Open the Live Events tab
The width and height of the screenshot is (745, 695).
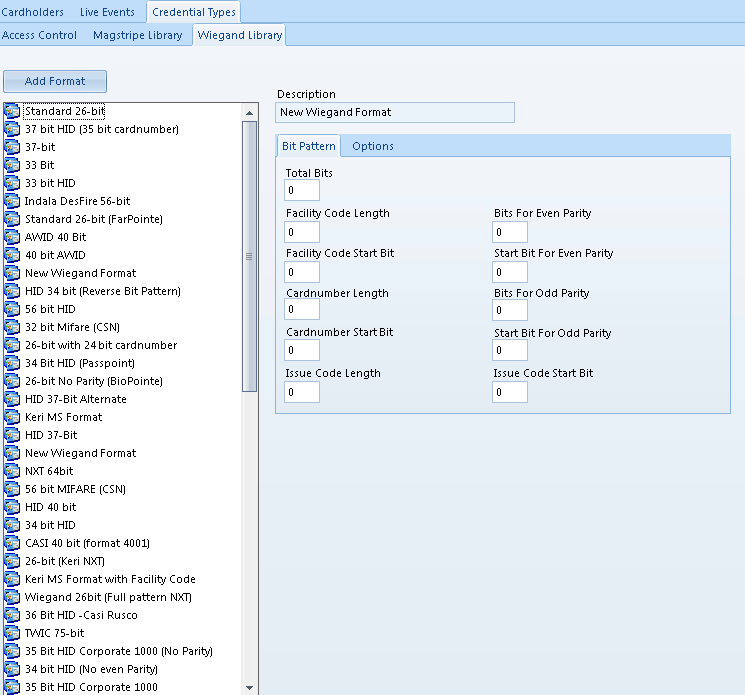coord(109,12)
